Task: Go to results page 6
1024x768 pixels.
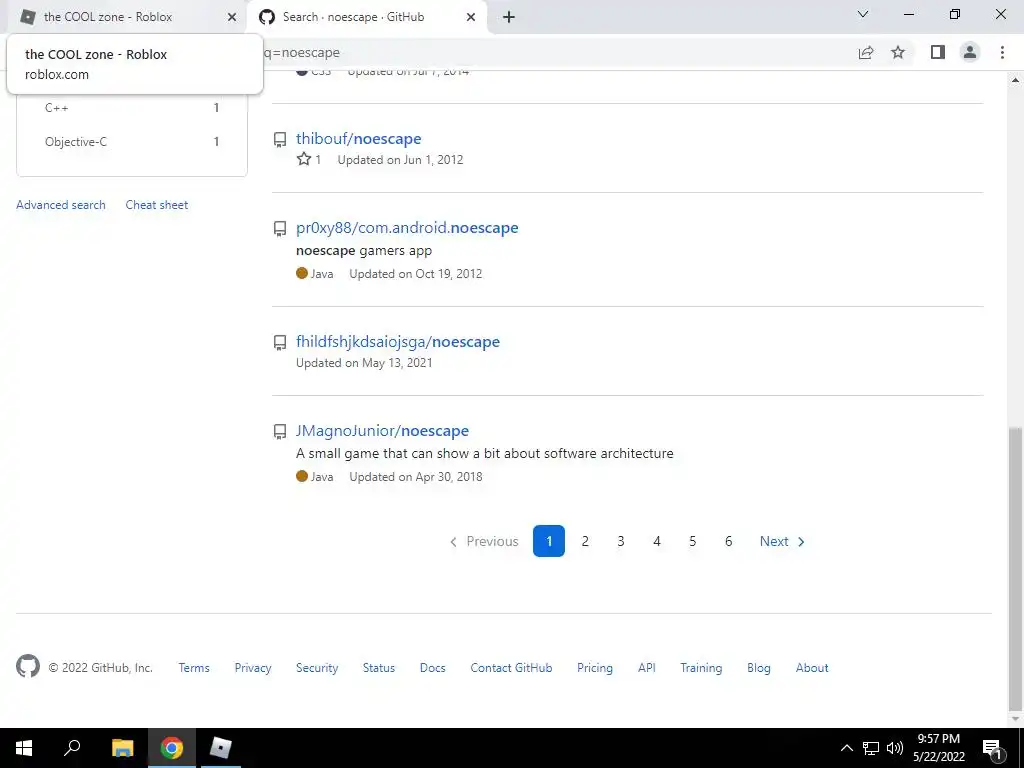Action: [x=728, y=541]
